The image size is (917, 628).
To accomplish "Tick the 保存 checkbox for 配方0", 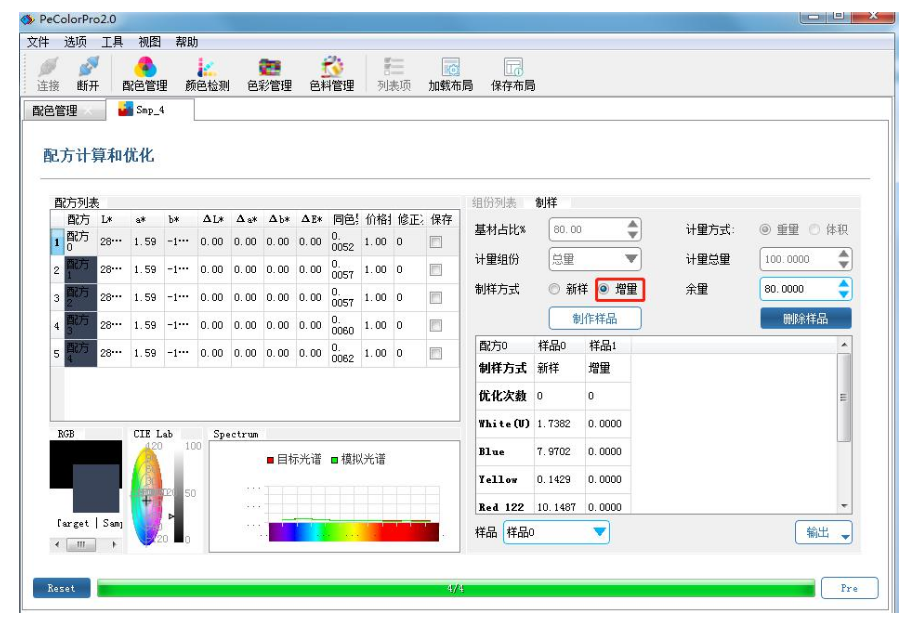I will coord(436,241).
